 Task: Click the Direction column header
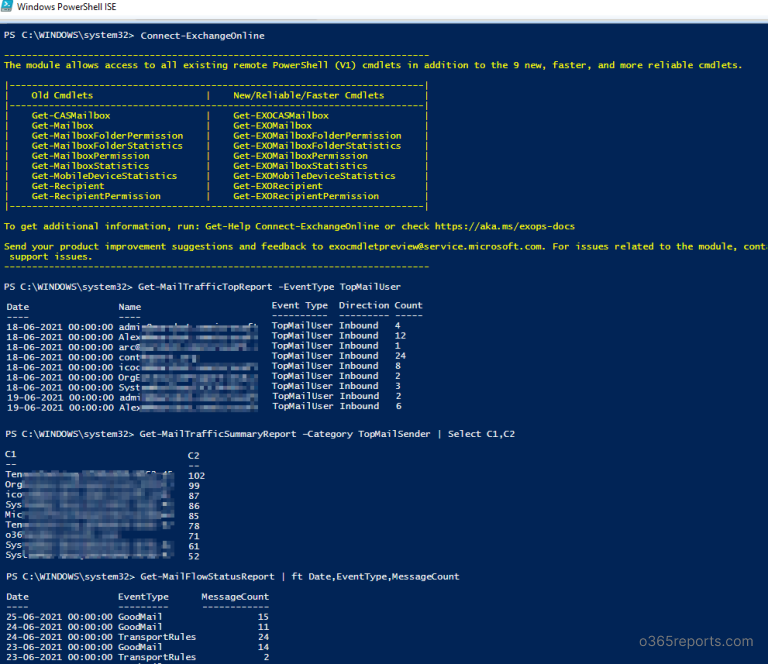364,306
